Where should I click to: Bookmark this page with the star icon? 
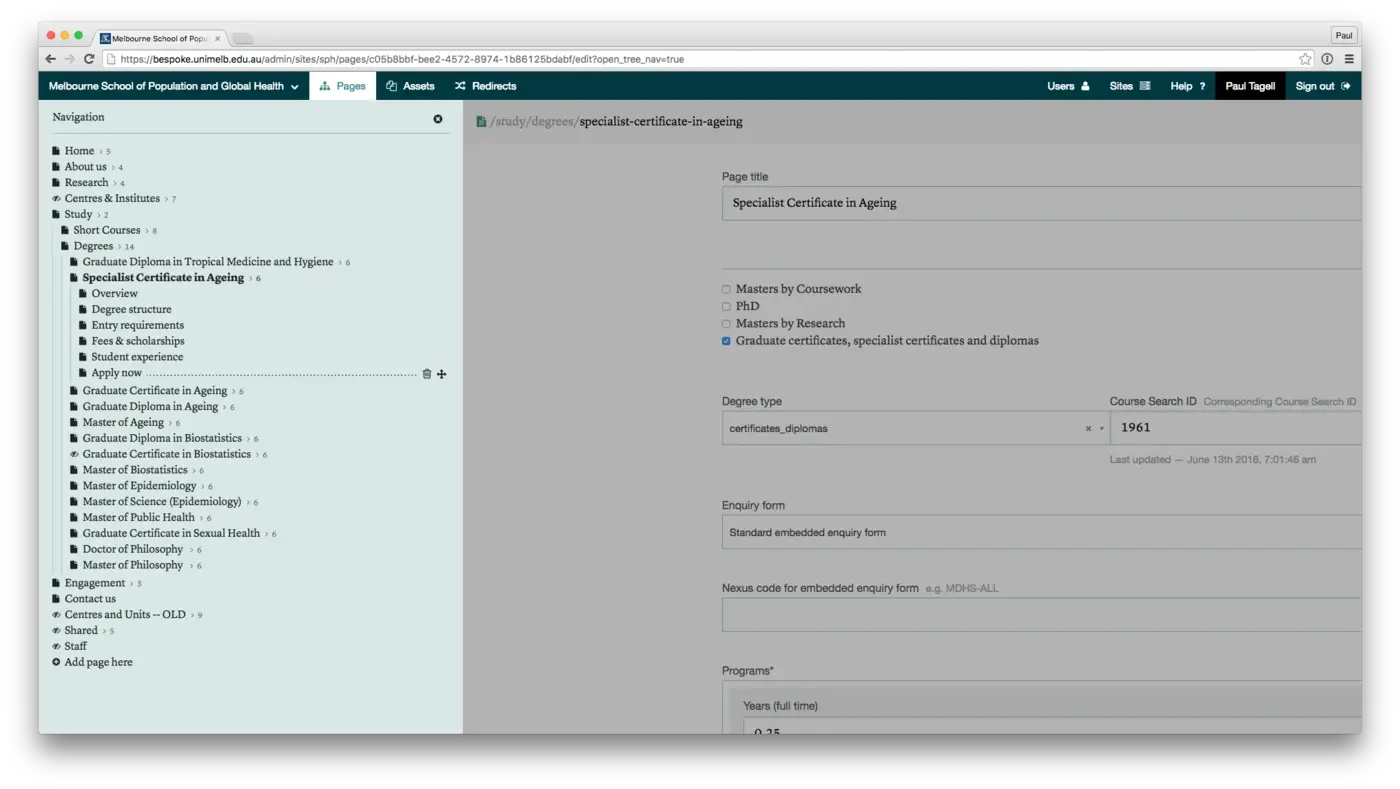1305,59
